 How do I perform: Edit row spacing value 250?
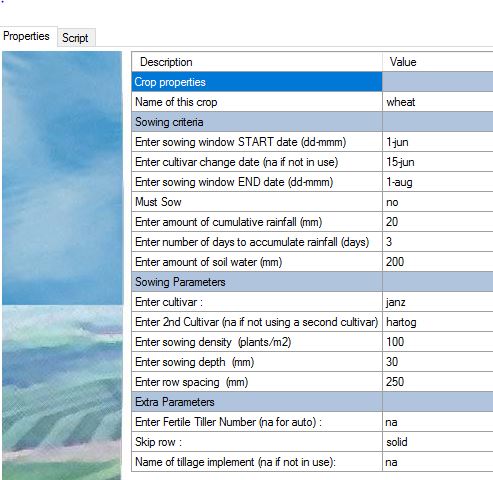(x=438, y=382)
